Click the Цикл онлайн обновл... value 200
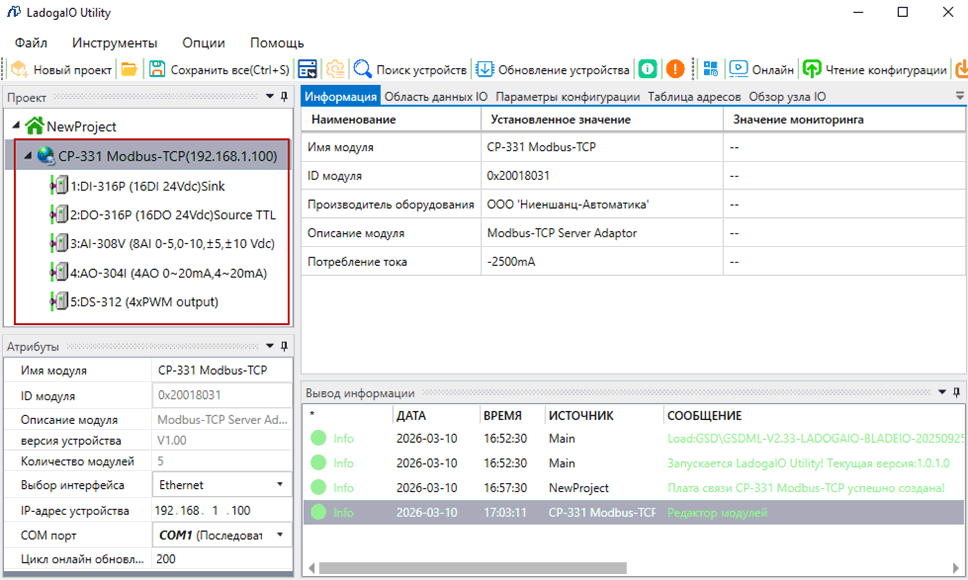 (x=221, y=558)
